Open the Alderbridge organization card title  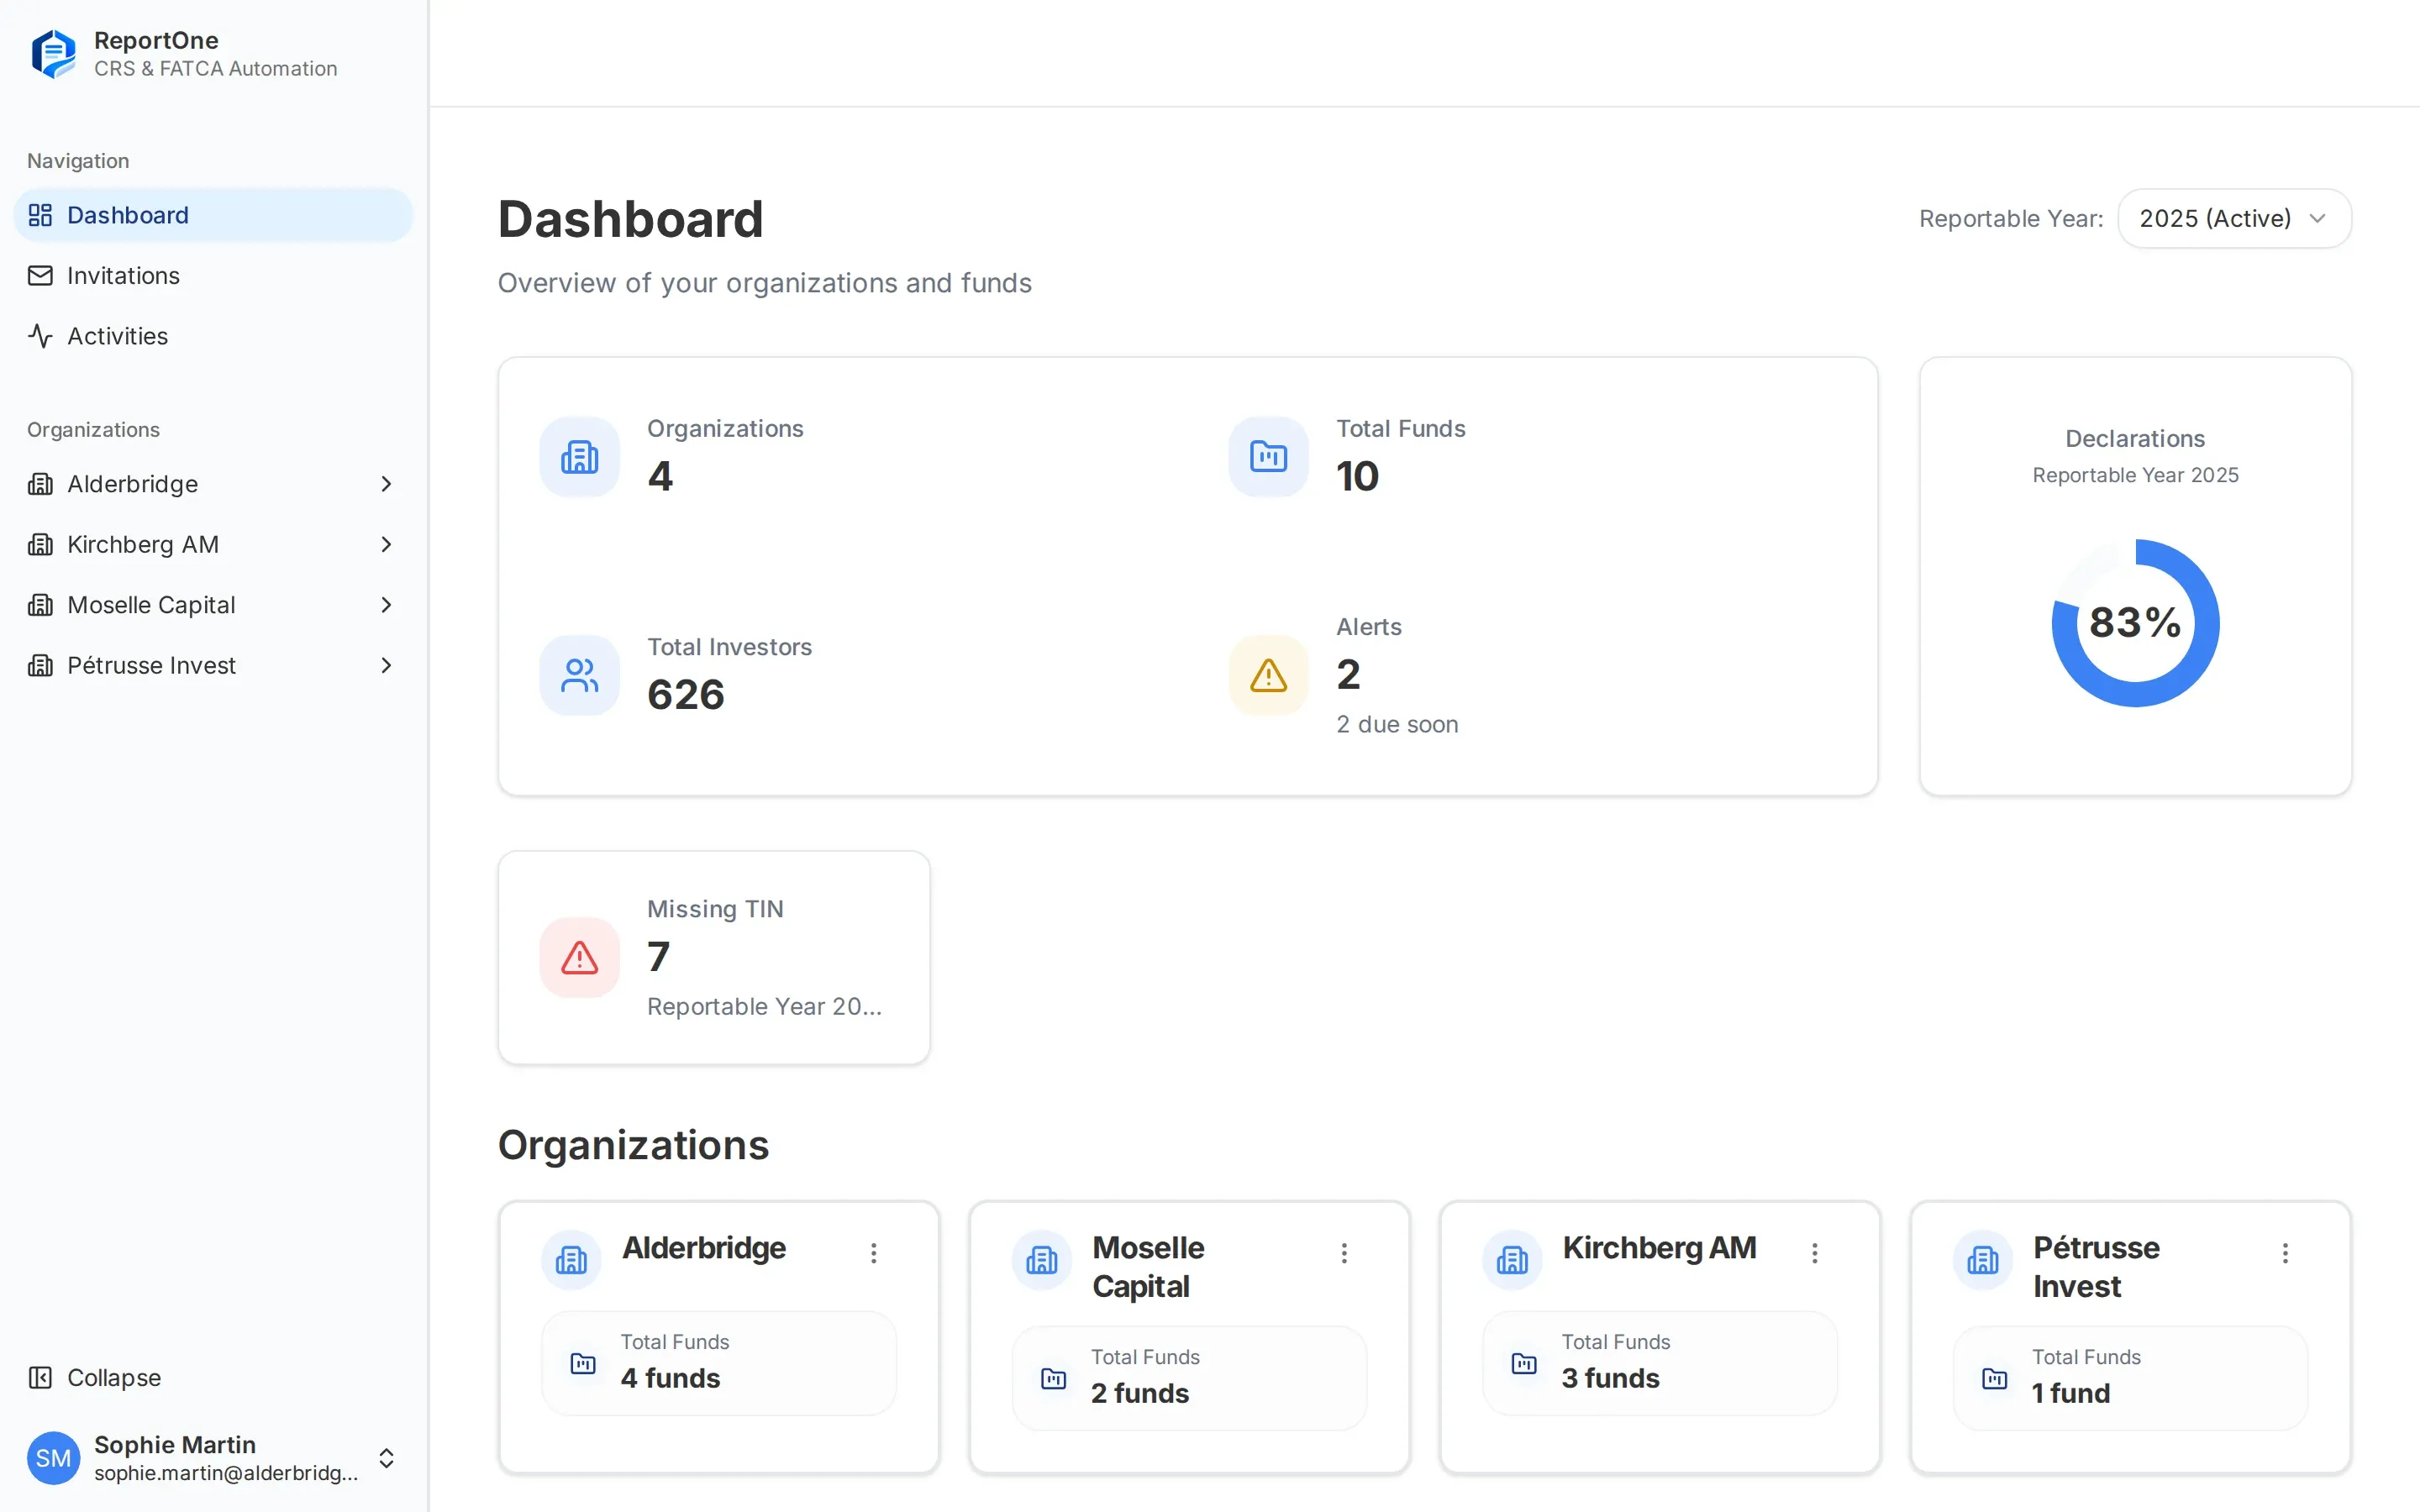click(704, 1248)
